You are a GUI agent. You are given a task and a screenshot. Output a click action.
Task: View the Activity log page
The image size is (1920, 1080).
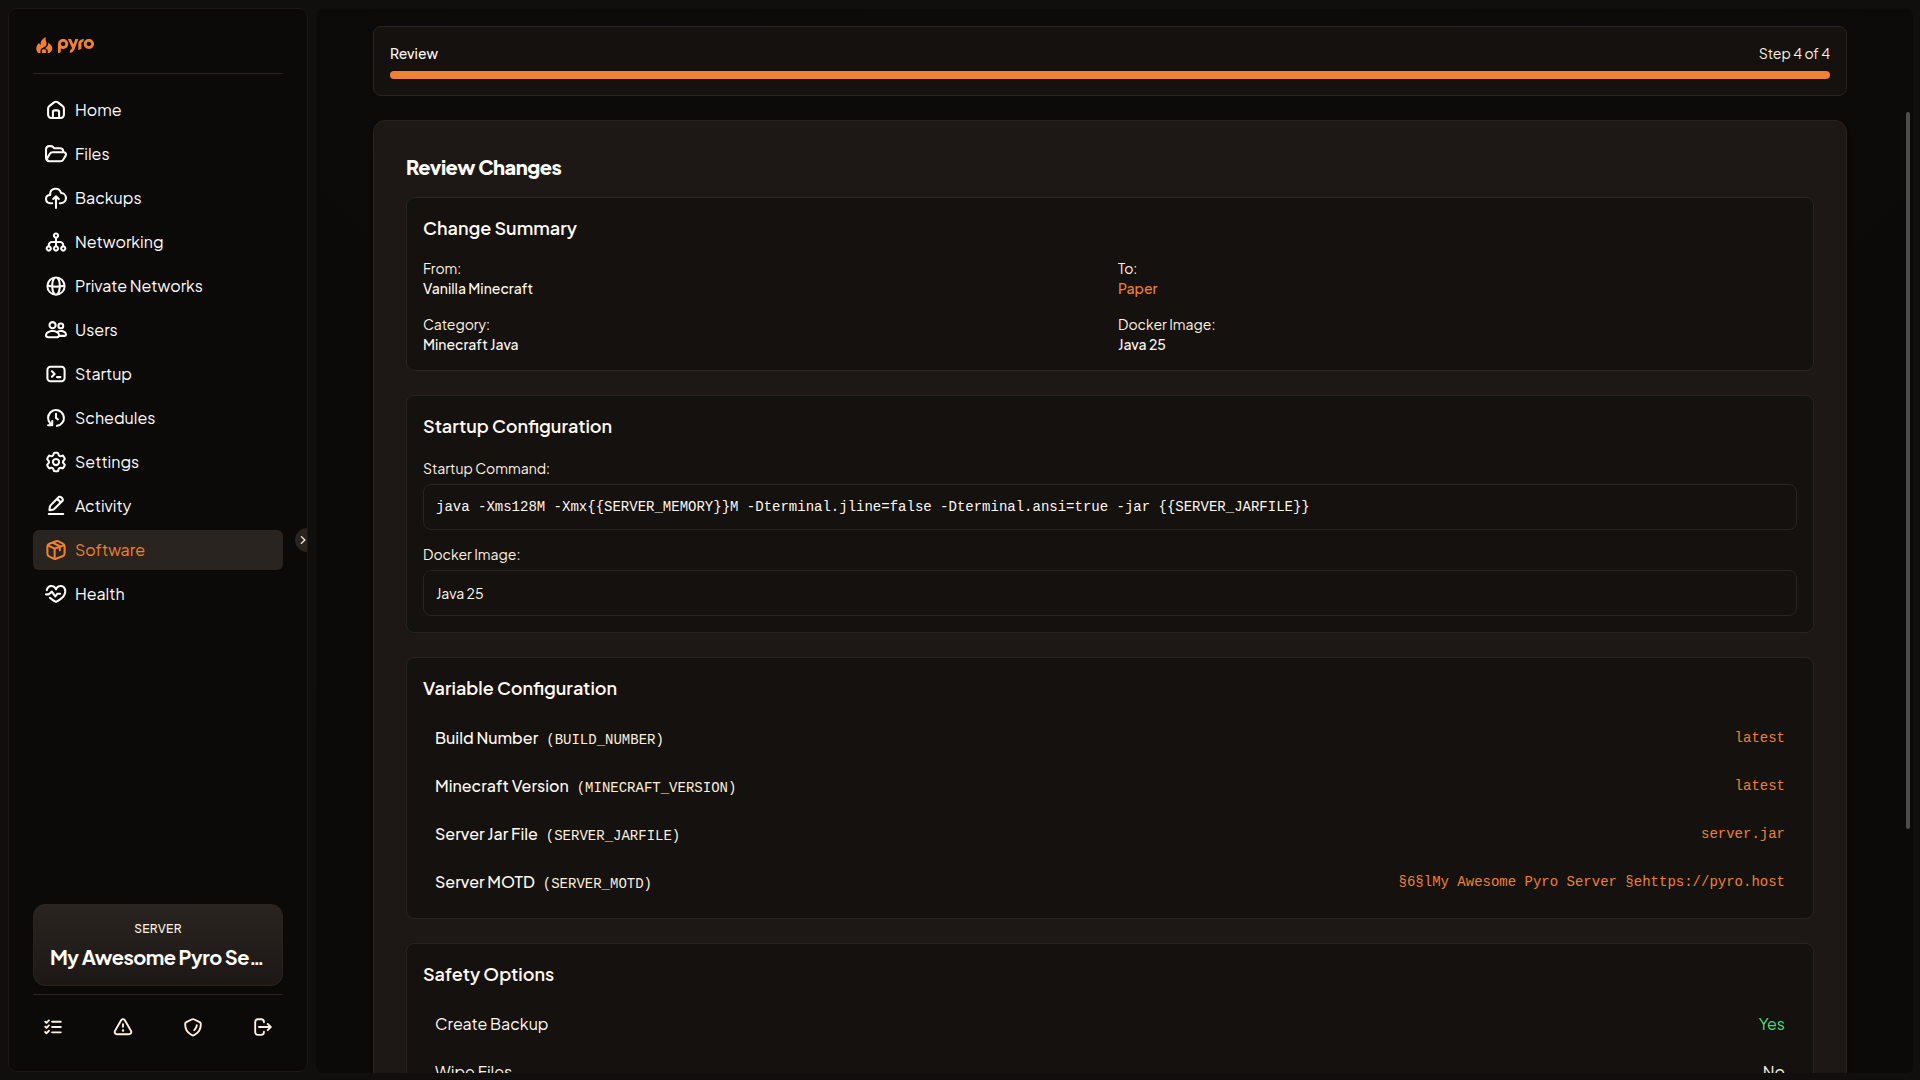[158, 506]
